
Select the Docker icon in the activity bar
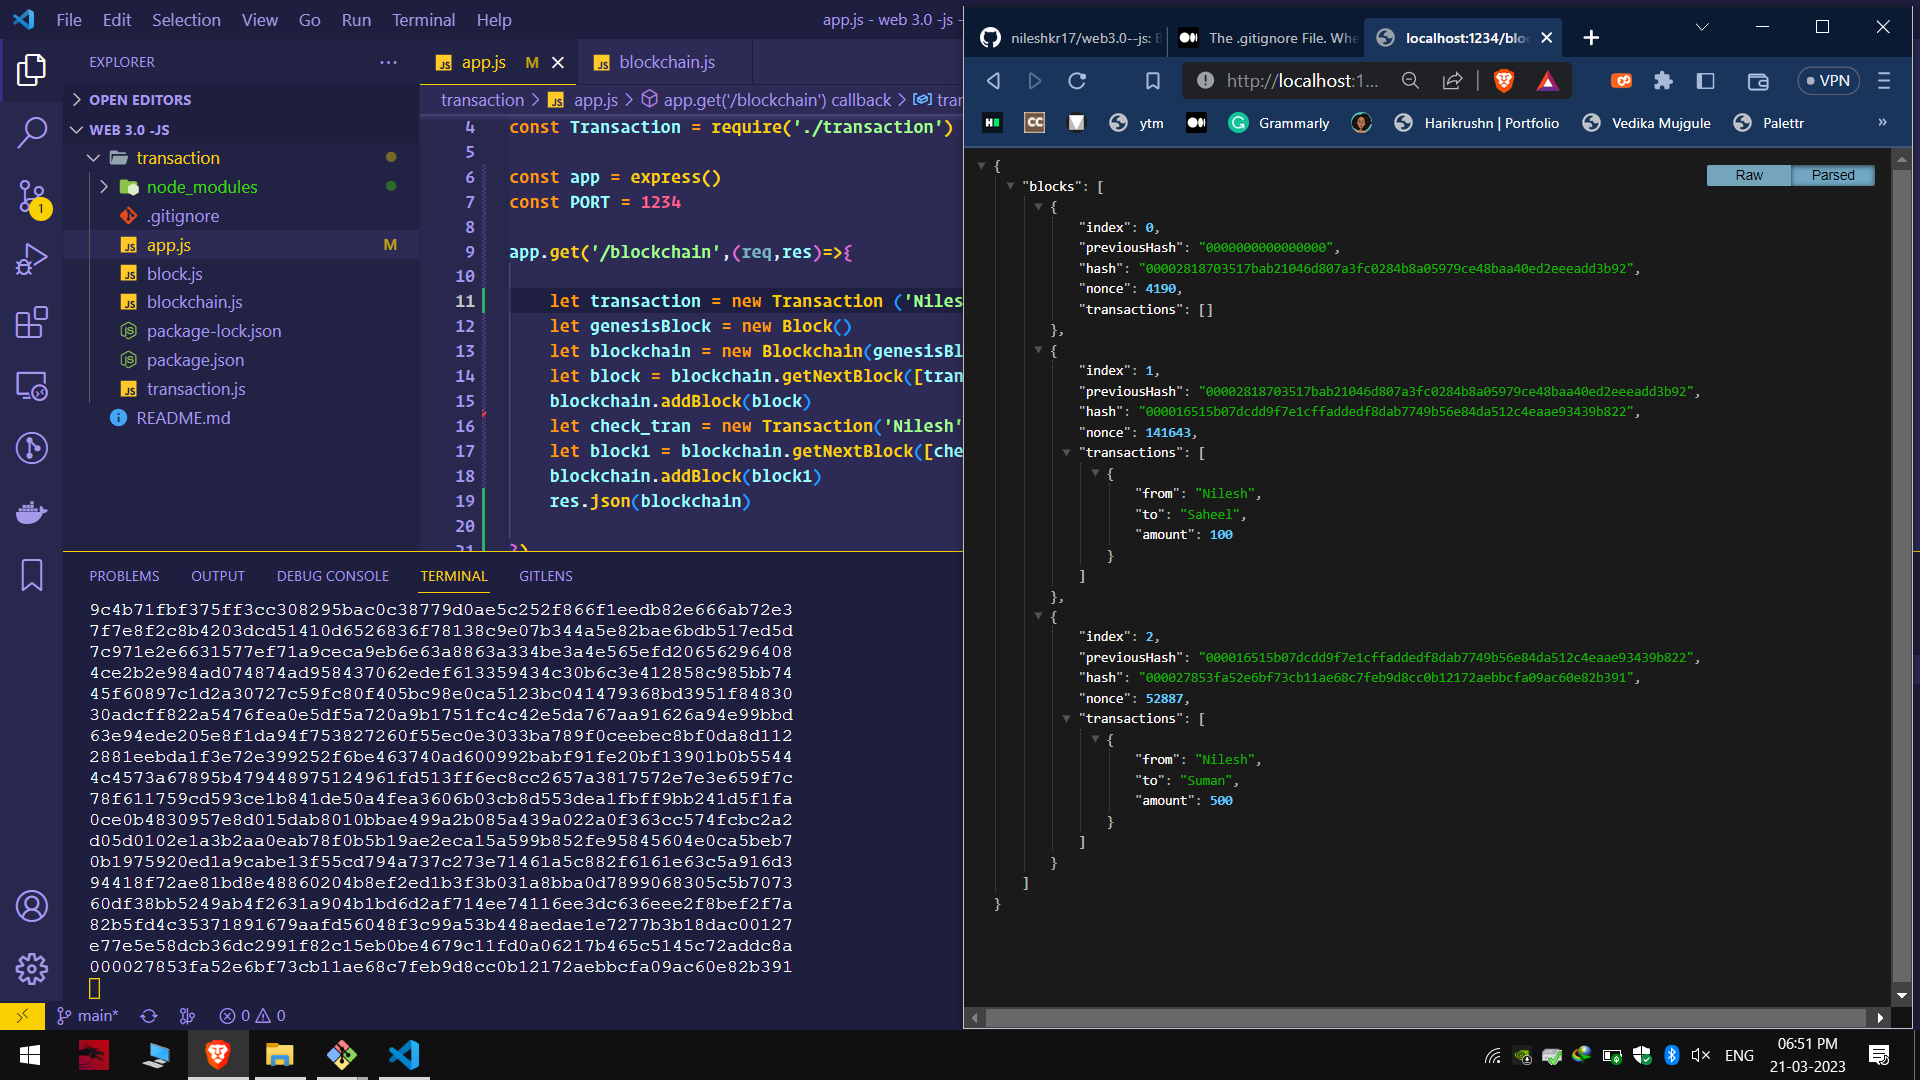tap(33, 512)
